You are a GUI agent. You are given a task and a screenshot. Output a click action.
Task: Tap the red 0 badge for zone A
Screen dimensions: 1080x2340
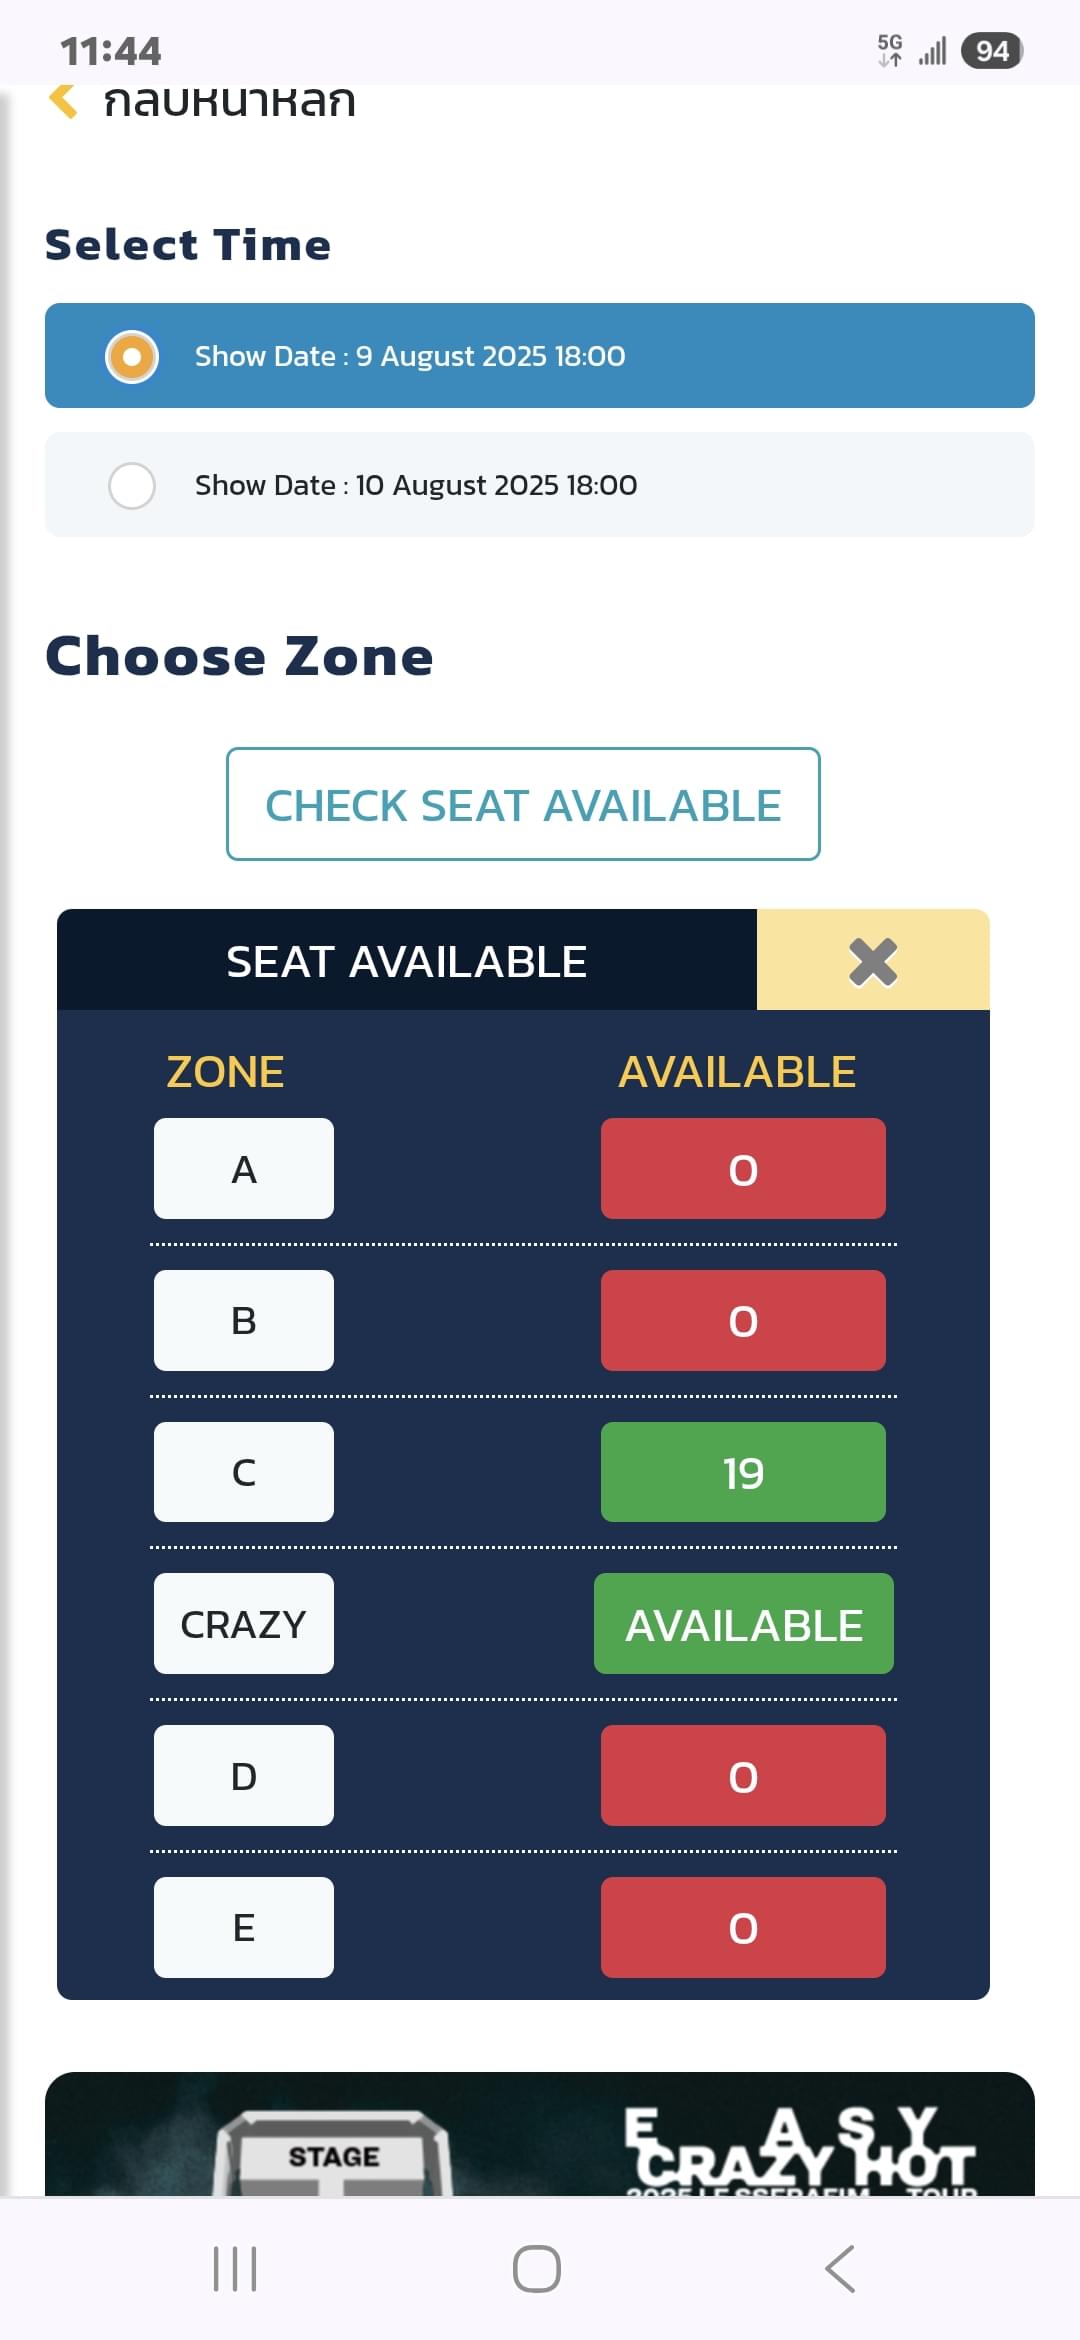pos(743,1169)
